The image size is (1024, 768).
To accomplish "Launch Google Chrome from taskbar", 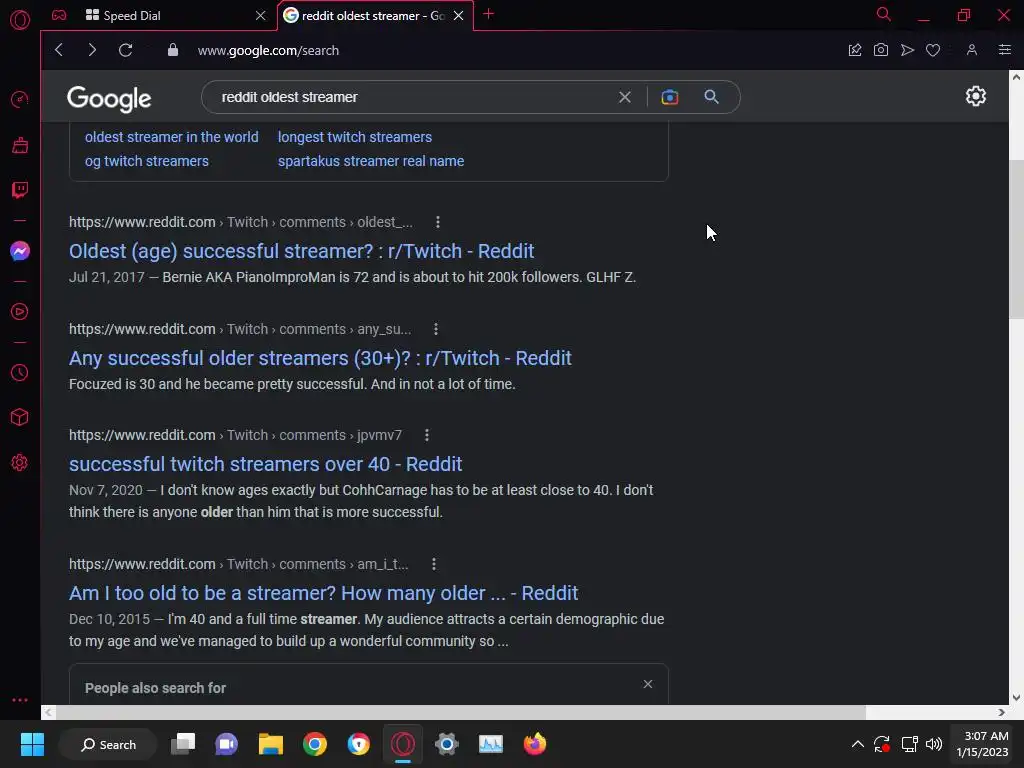I will 315,744.
